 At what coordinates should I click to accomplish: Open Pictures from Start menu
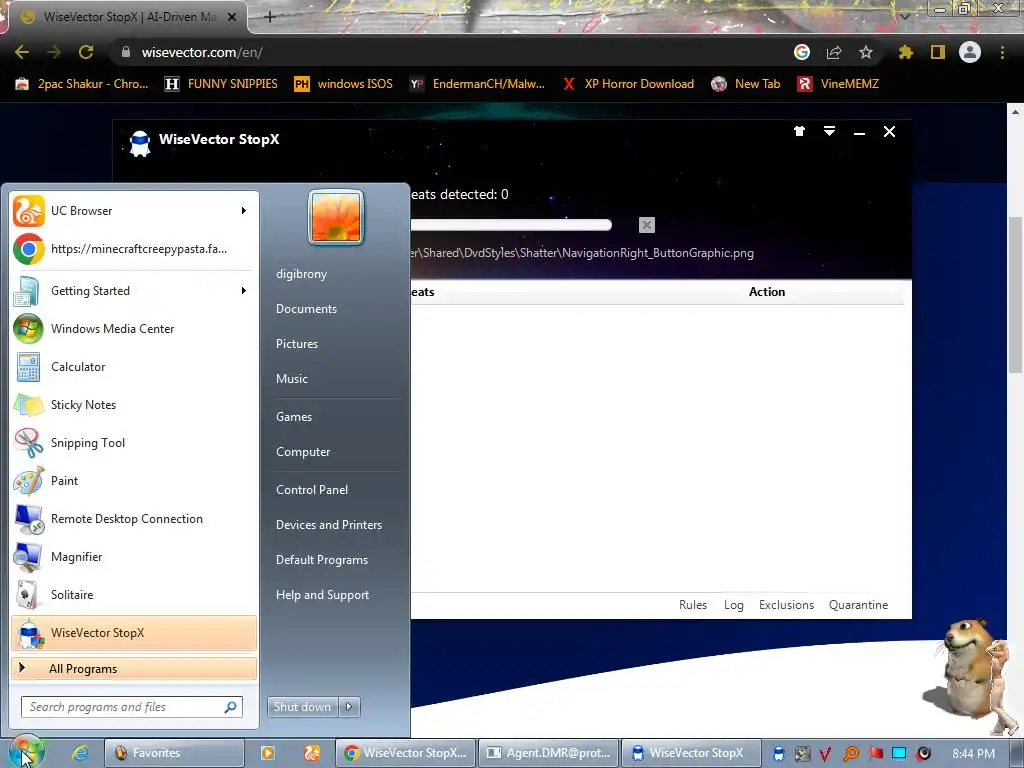(296, 344)
